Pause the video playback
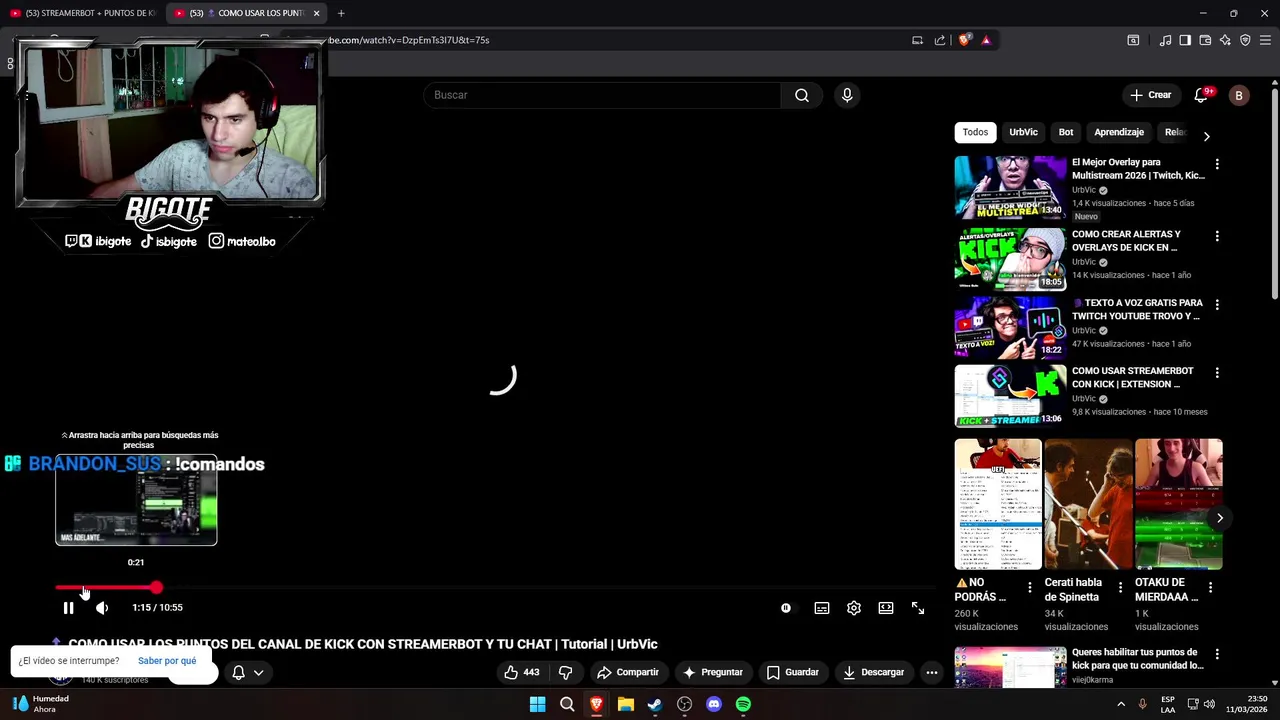Screen dimensions: 1280x720 click(x=68, y=608)
